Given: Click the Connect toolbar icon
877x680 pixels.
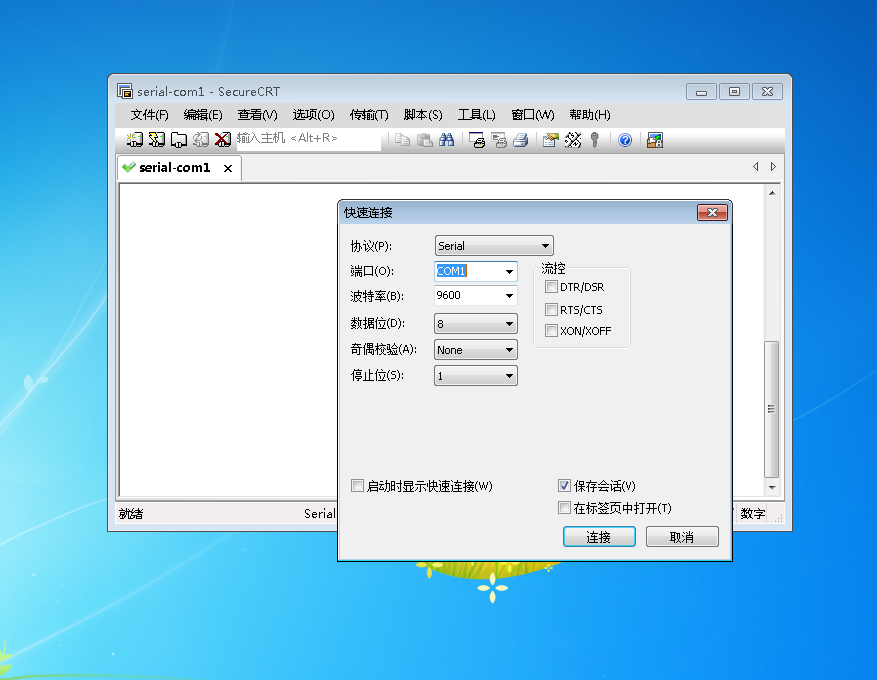Looking at the screenshot, I should [134, 139].
